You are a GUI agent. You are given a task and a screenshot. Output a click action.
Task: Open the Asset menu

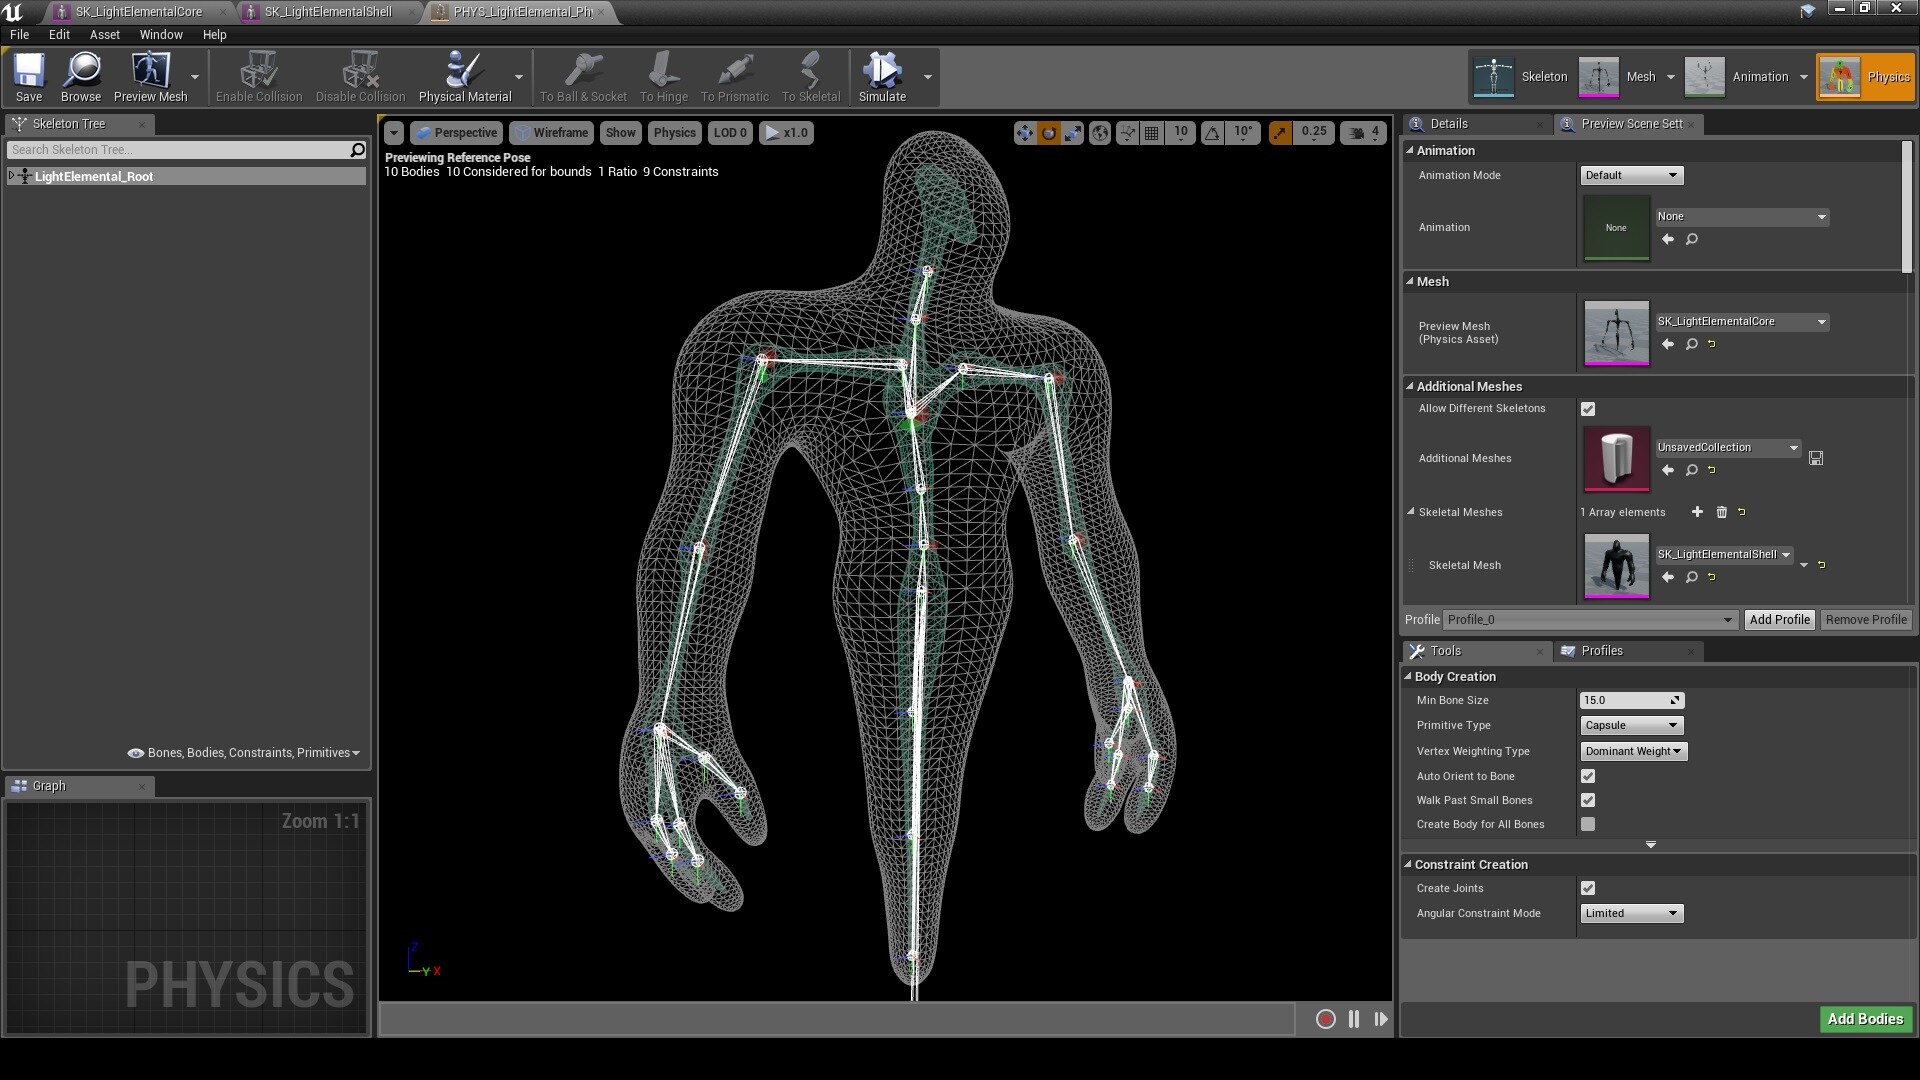coord(104,34)
